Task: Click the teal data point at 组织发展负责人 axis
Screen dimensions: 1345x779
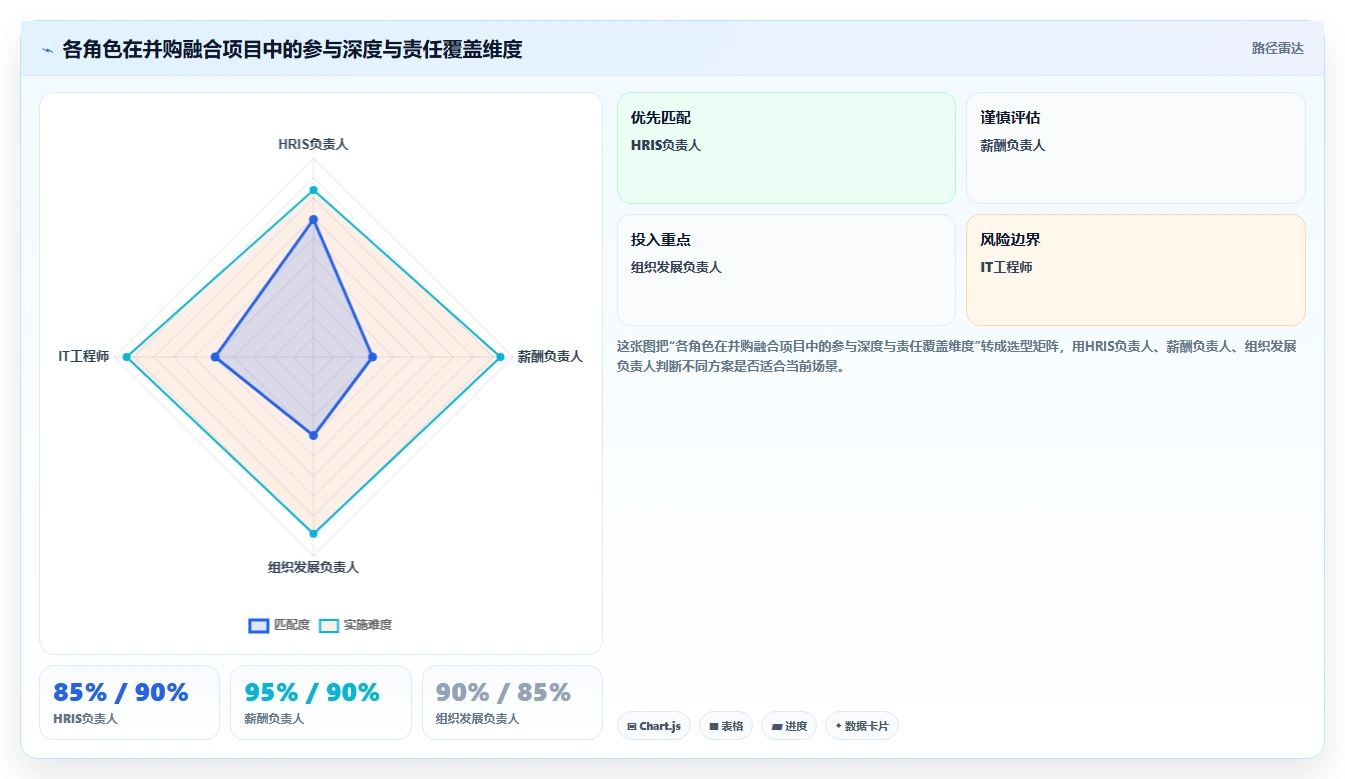Action: click(x=313, y=533)
